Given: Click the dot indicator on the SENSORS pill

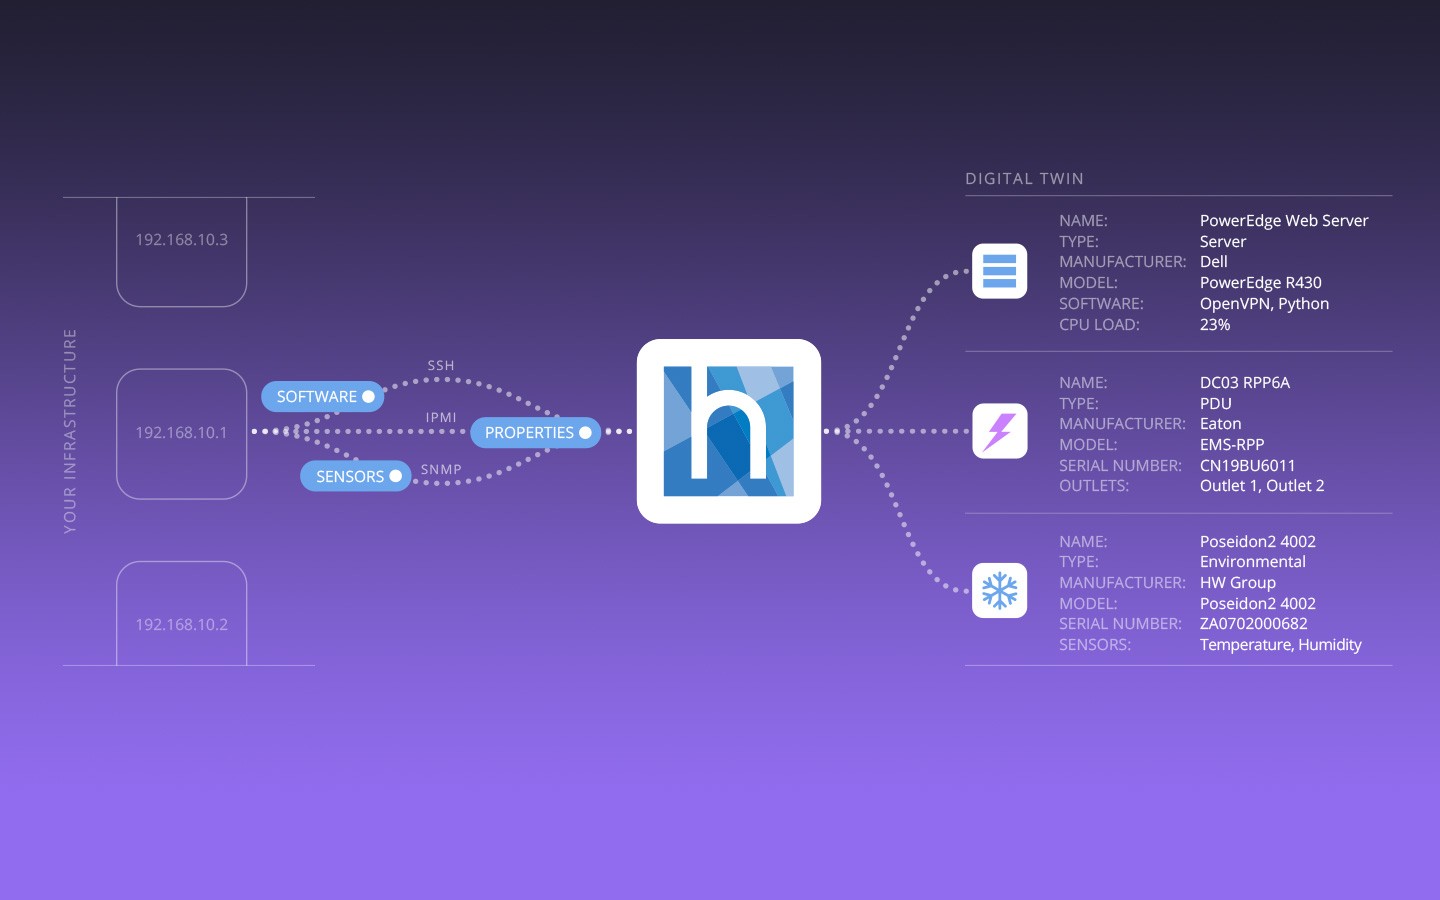Looking at the screenshot, I should tap(395, 476).
